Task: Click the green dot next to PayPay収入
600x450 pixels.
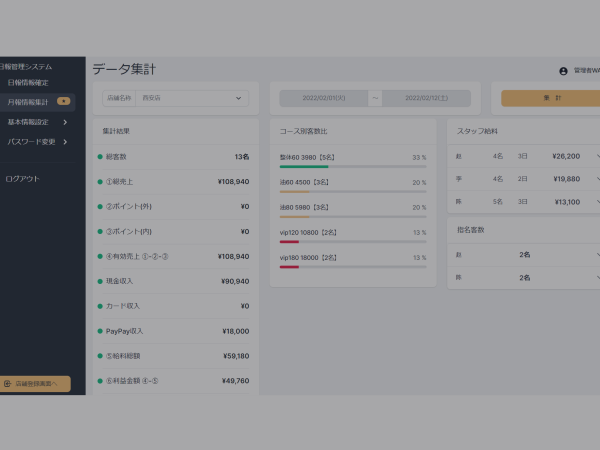Action: [x=100, y=331]
